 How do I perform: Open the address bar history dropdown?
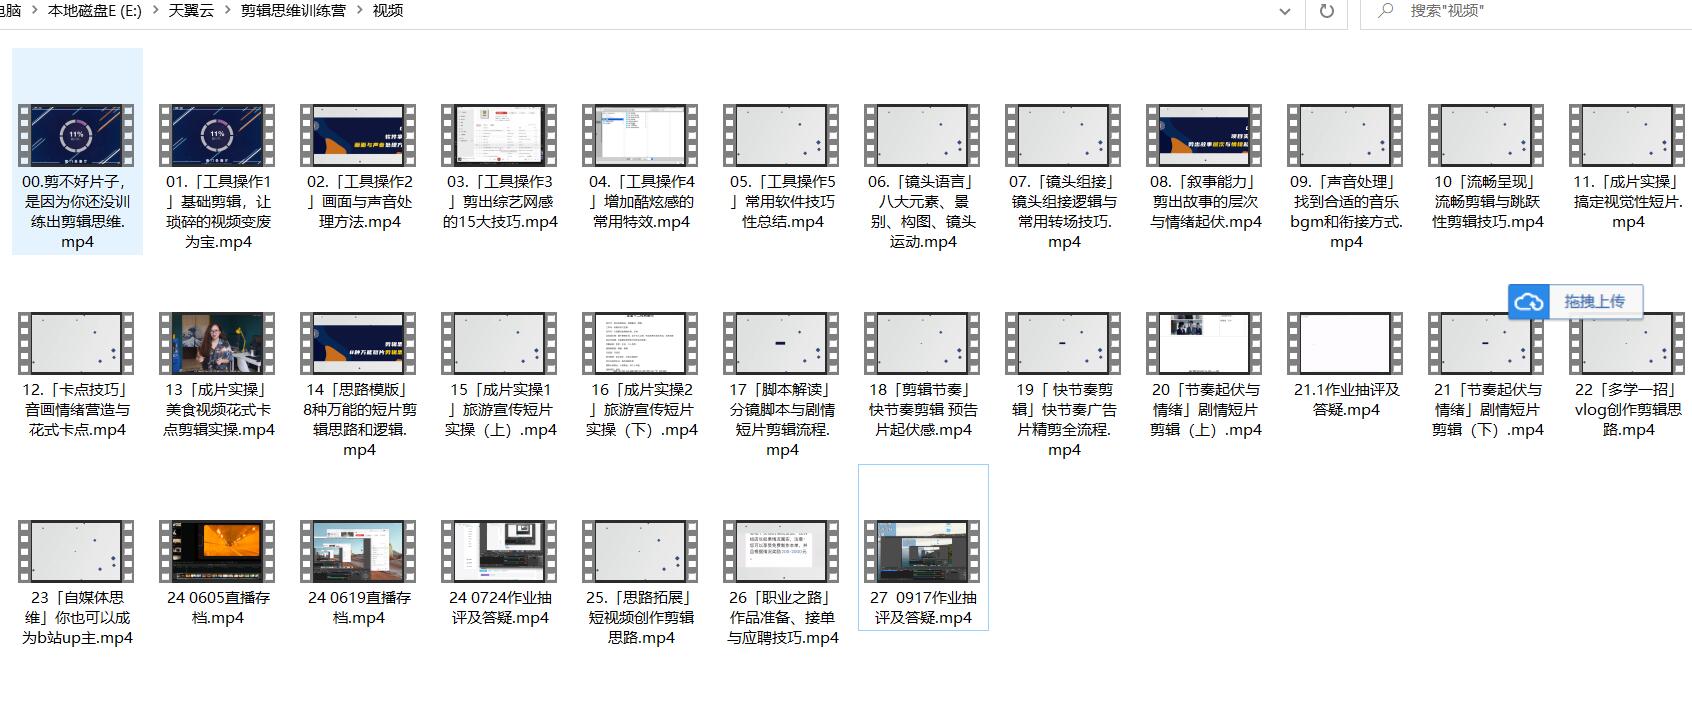pyautogui.click(x=1285, y=11)
